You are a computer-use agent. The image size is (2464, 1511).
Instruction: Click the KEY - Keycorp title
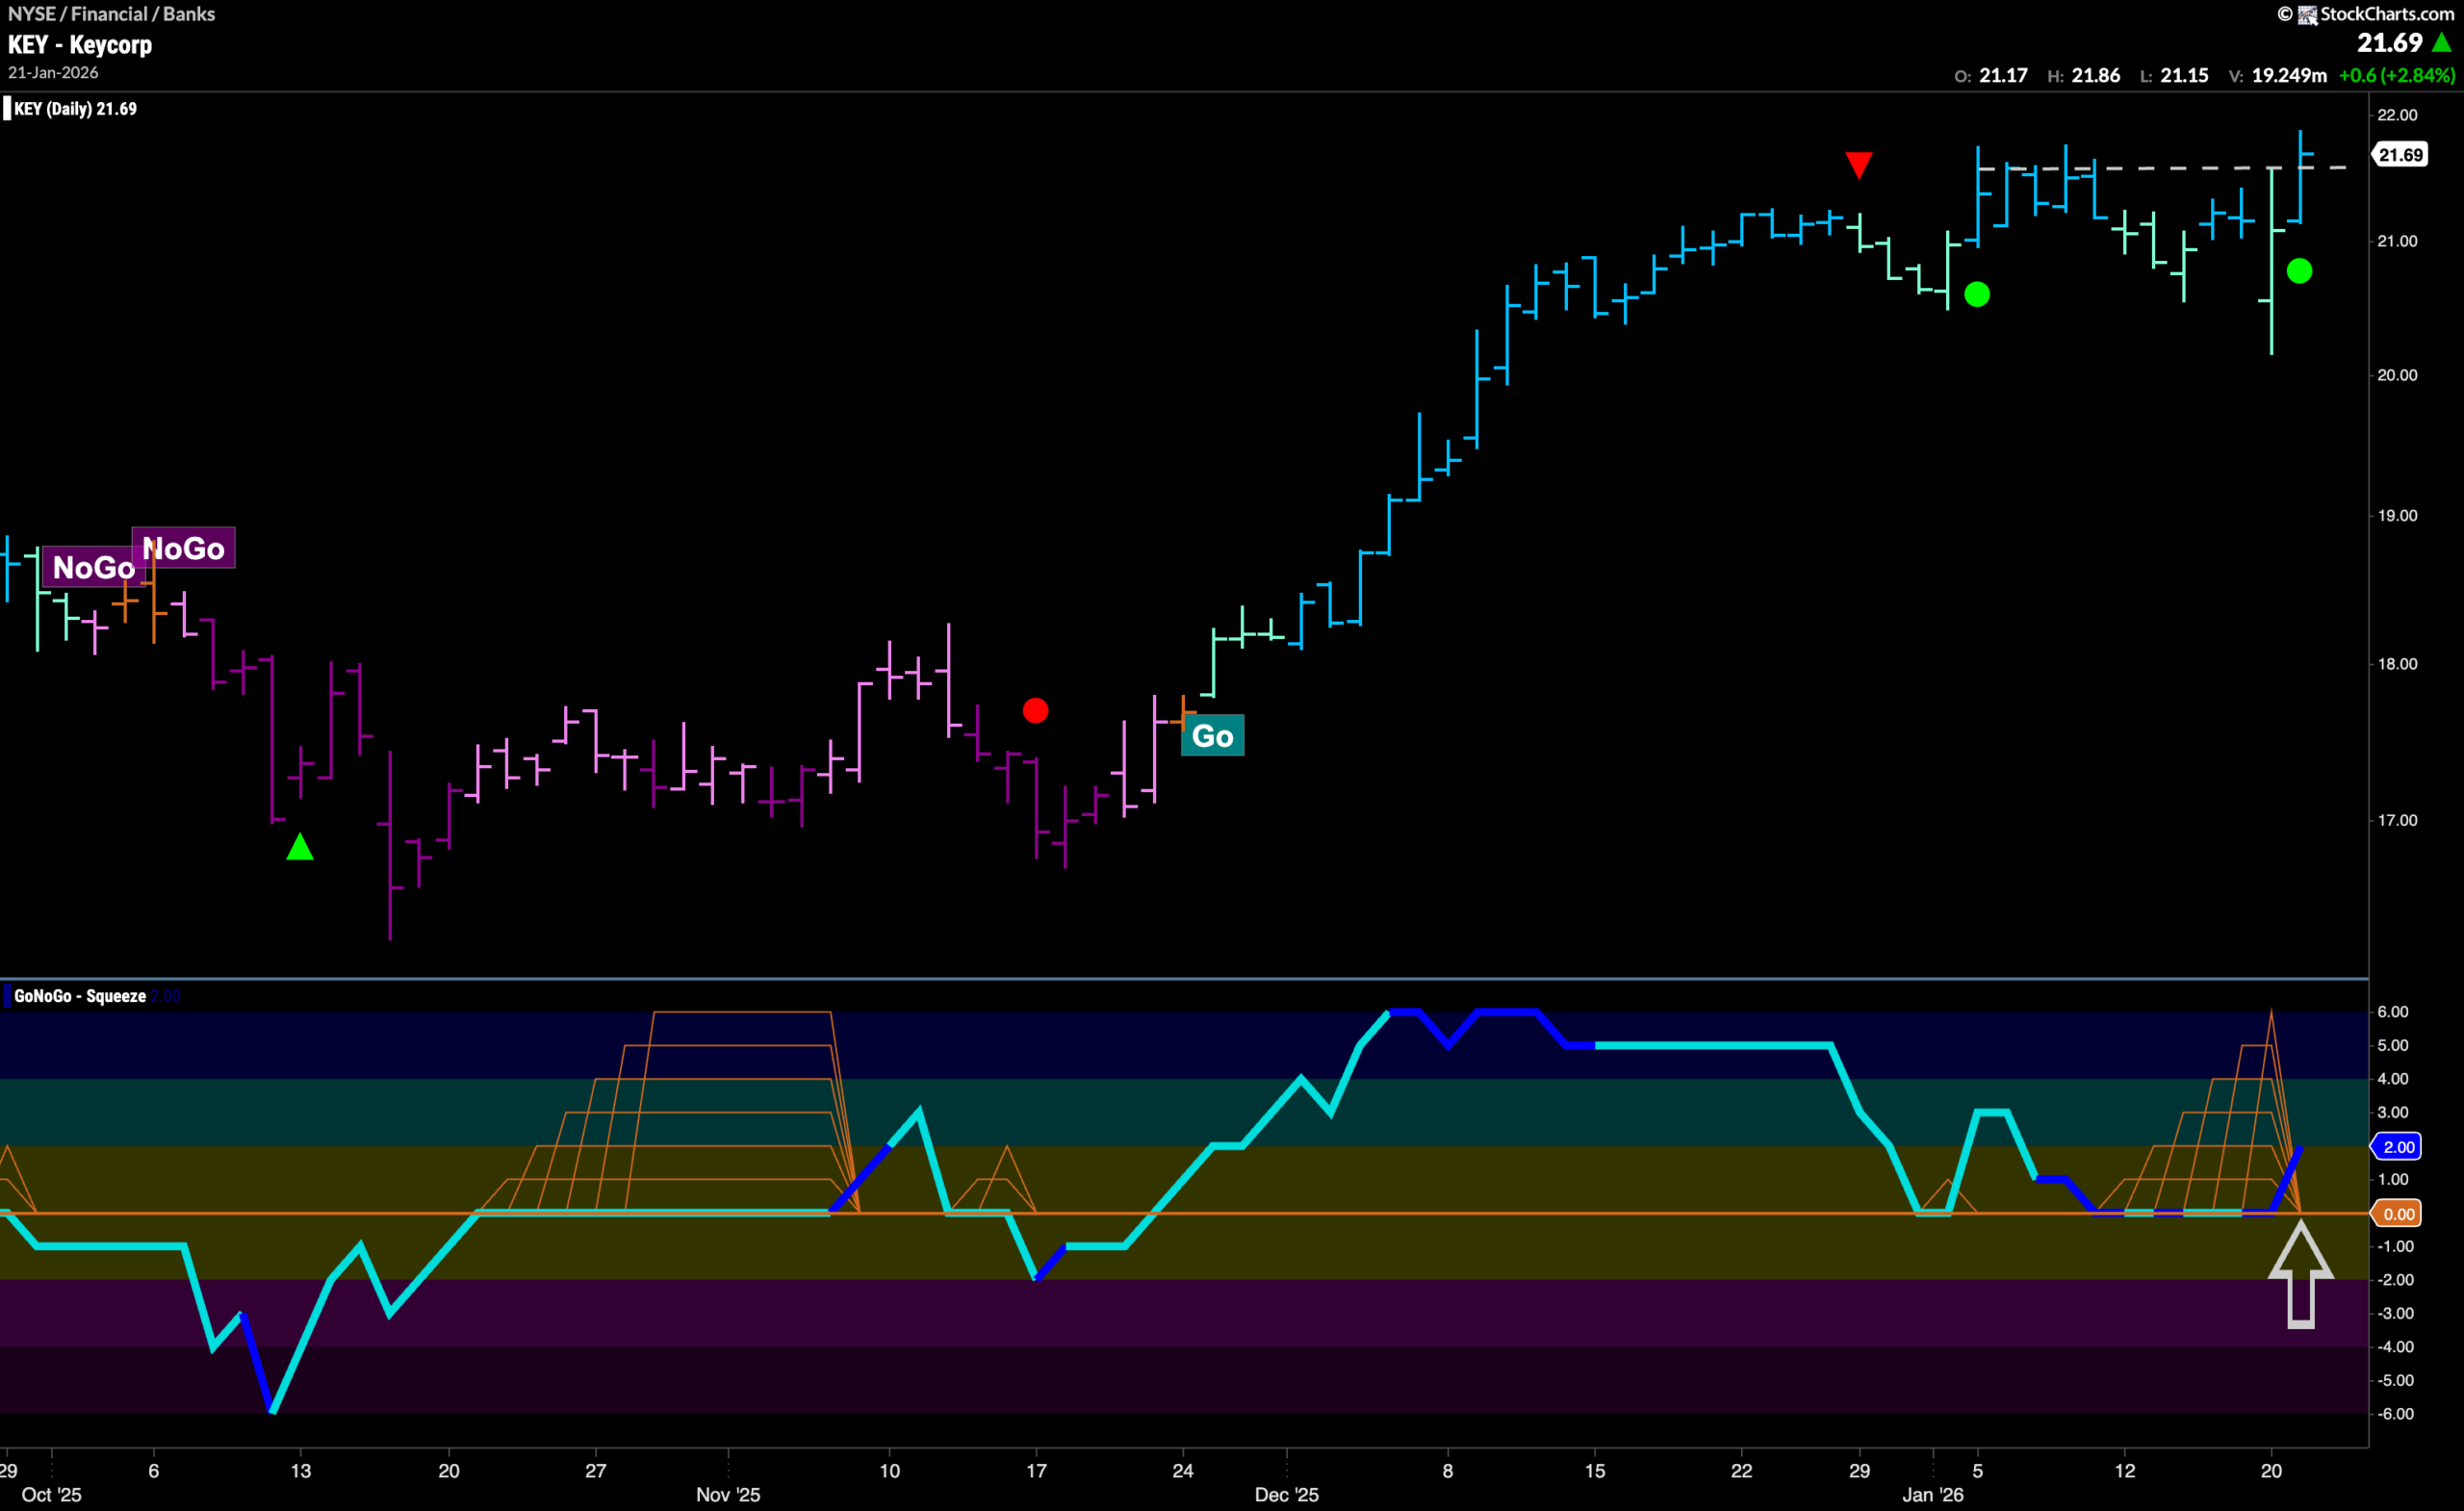pos(79,45)
